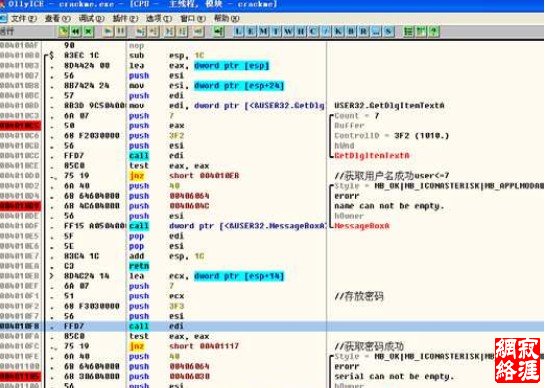This screenshot has width=545, height=388.
Task: Select the highlighted 'call edi' row at 004010F8
Action: tap(272, 326)
